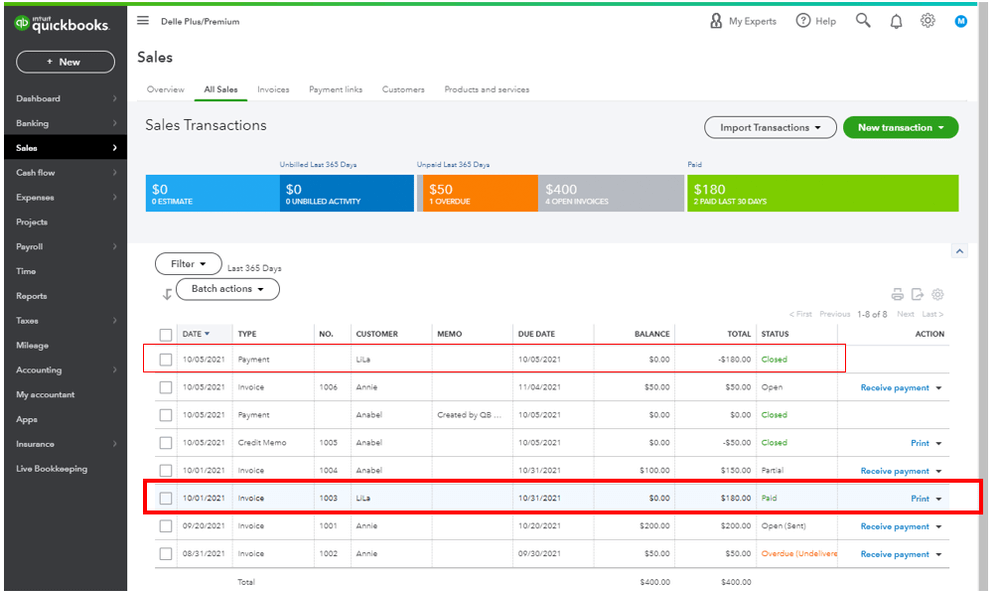
Task: Sort by the DATE column header
Action: click(195, 334)
